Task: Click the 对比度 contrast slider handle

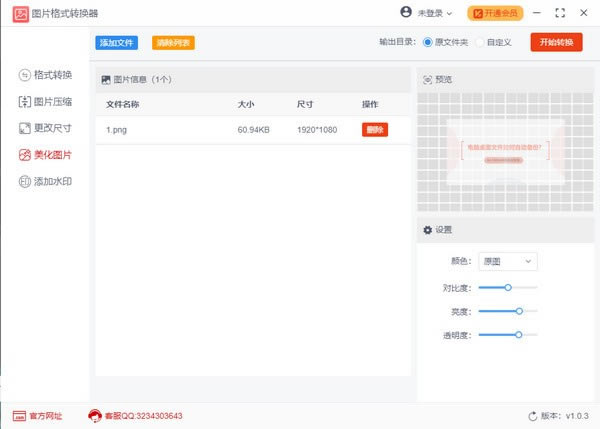Action: click(508, 287)
